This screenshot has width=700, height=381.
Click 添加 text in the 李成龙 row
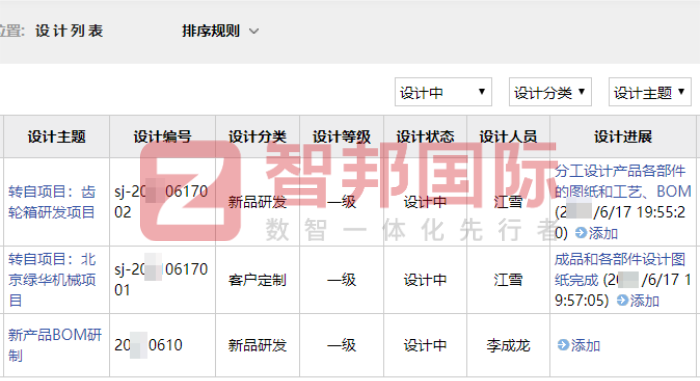(585, 345)
